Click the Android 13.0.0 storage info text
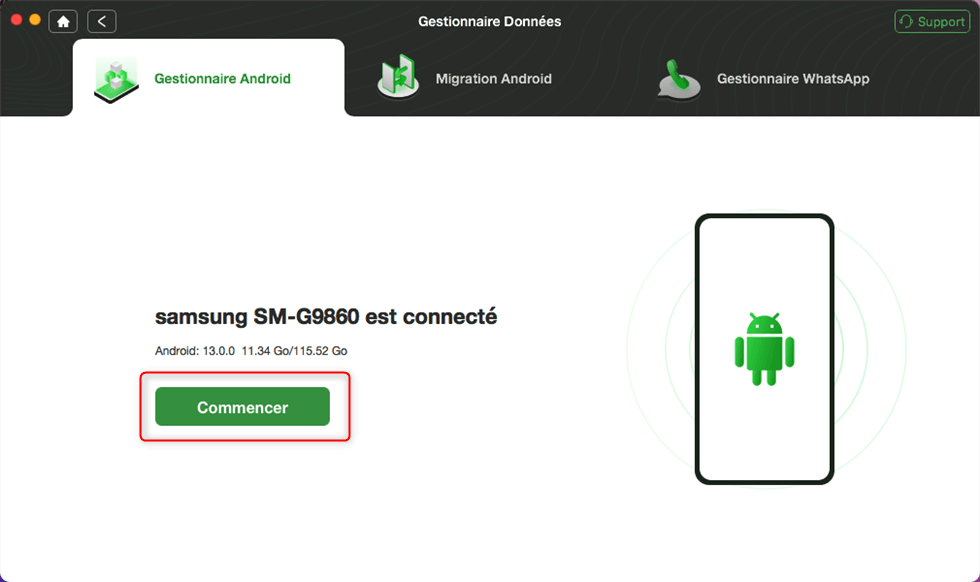 [251, 351]
